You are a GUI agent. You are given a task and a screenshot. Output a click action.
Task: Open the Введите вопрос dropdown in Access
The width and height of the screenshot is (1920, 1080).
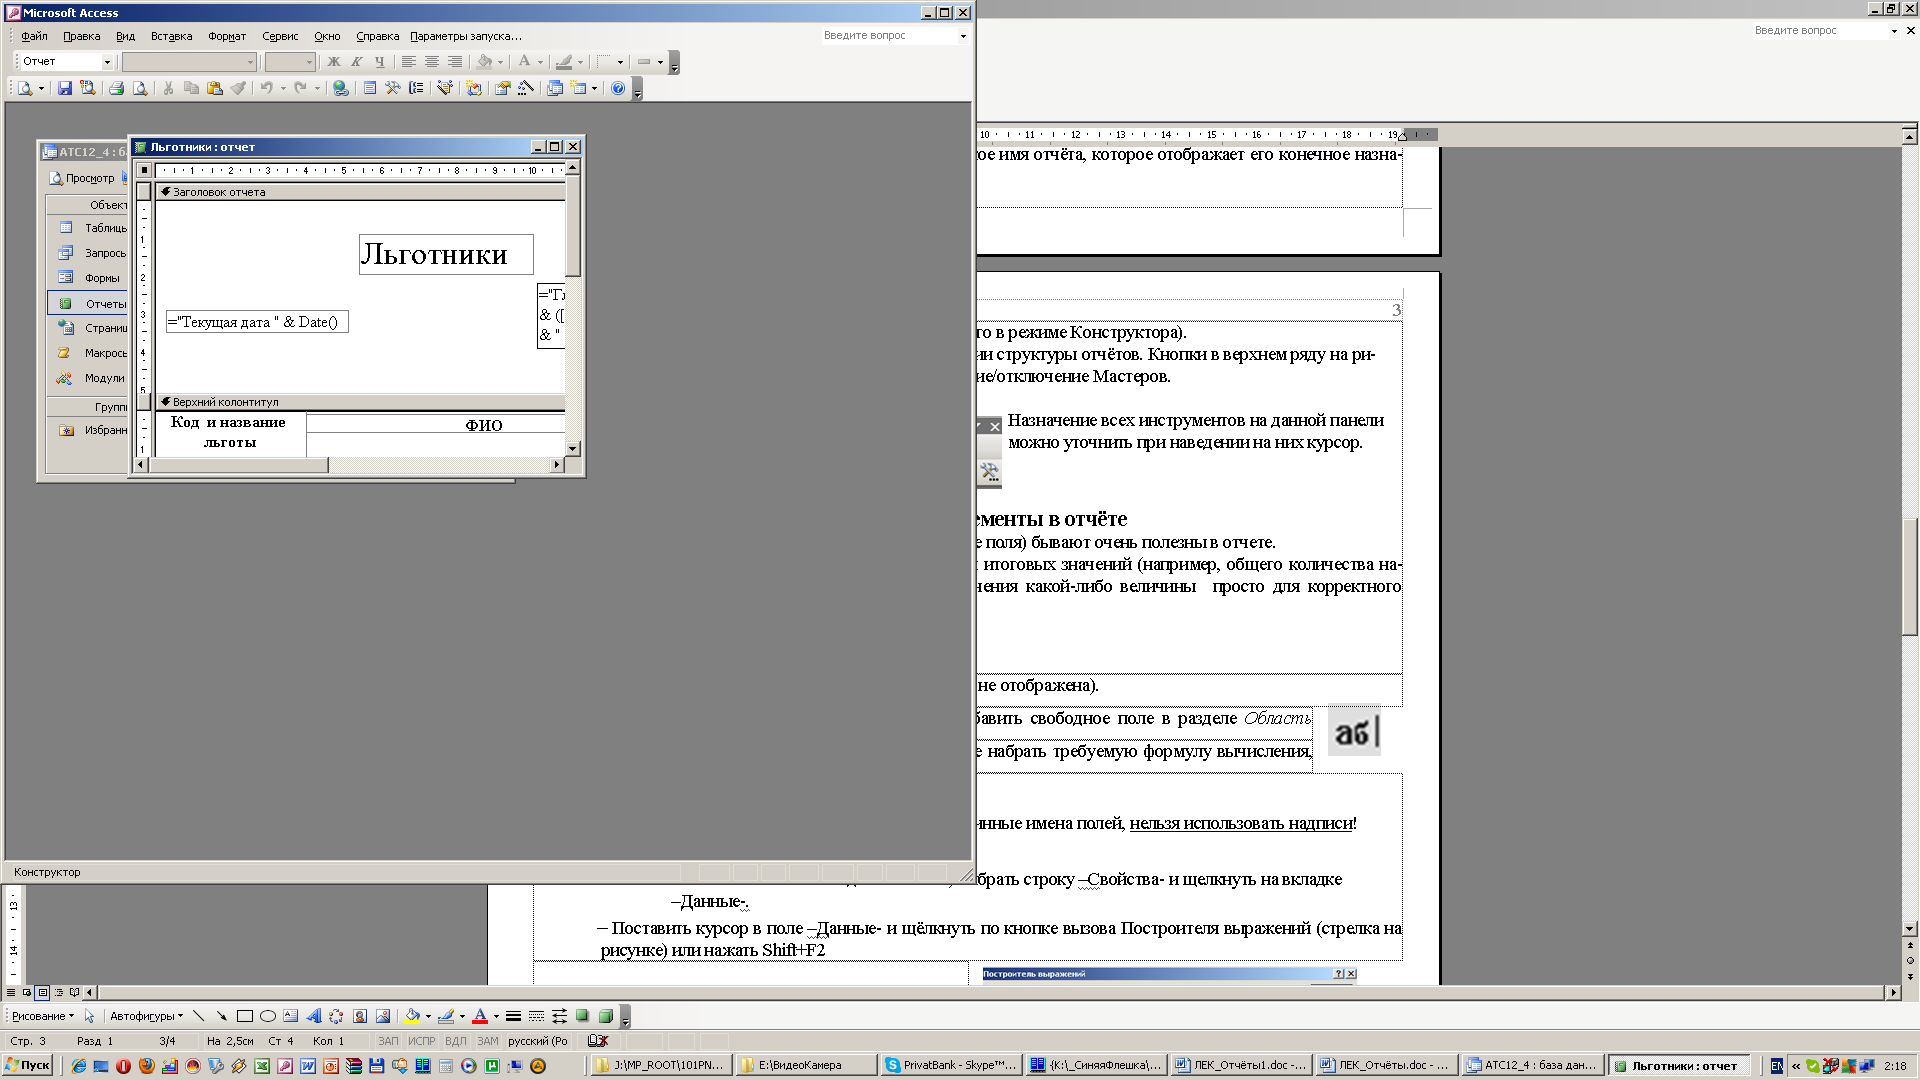click(963, 36)
